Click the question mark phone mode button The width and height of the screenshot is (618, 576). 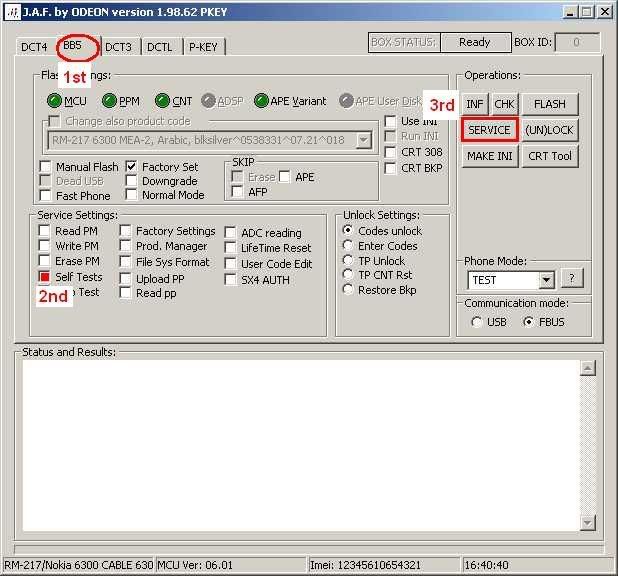click(x=572, y=279)
